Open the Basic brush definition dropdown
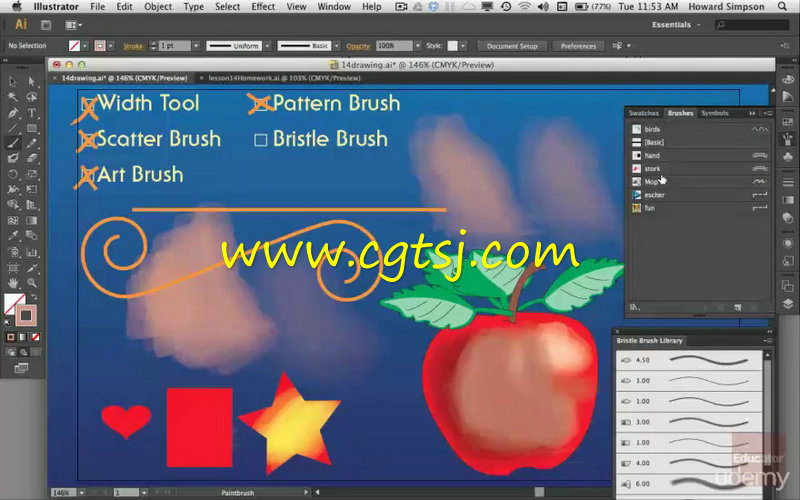Screen dimensions: 800x500 click(x=336, y=46)
